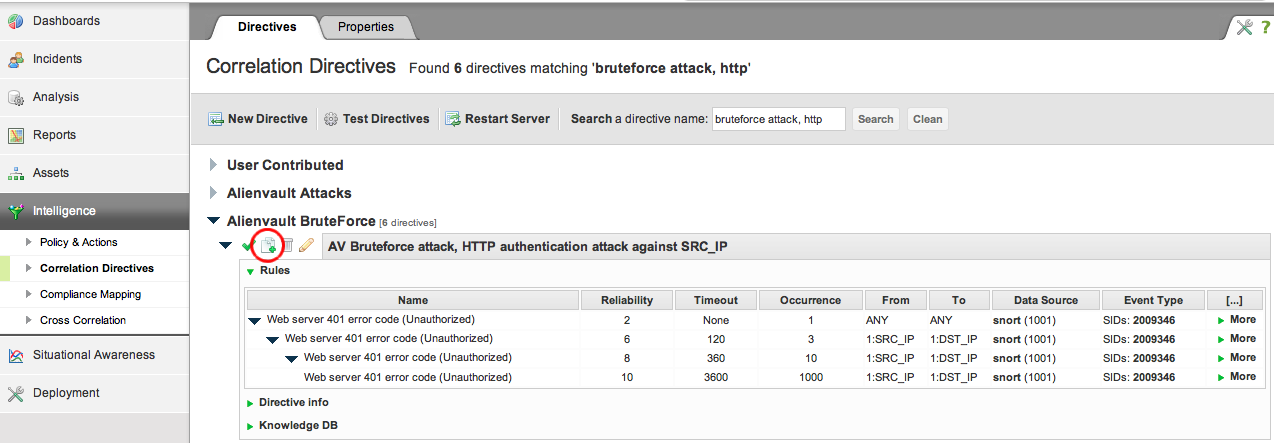Click the Dashboards pie chart icon
1274x443 pixels.
(x=16, y=22)
